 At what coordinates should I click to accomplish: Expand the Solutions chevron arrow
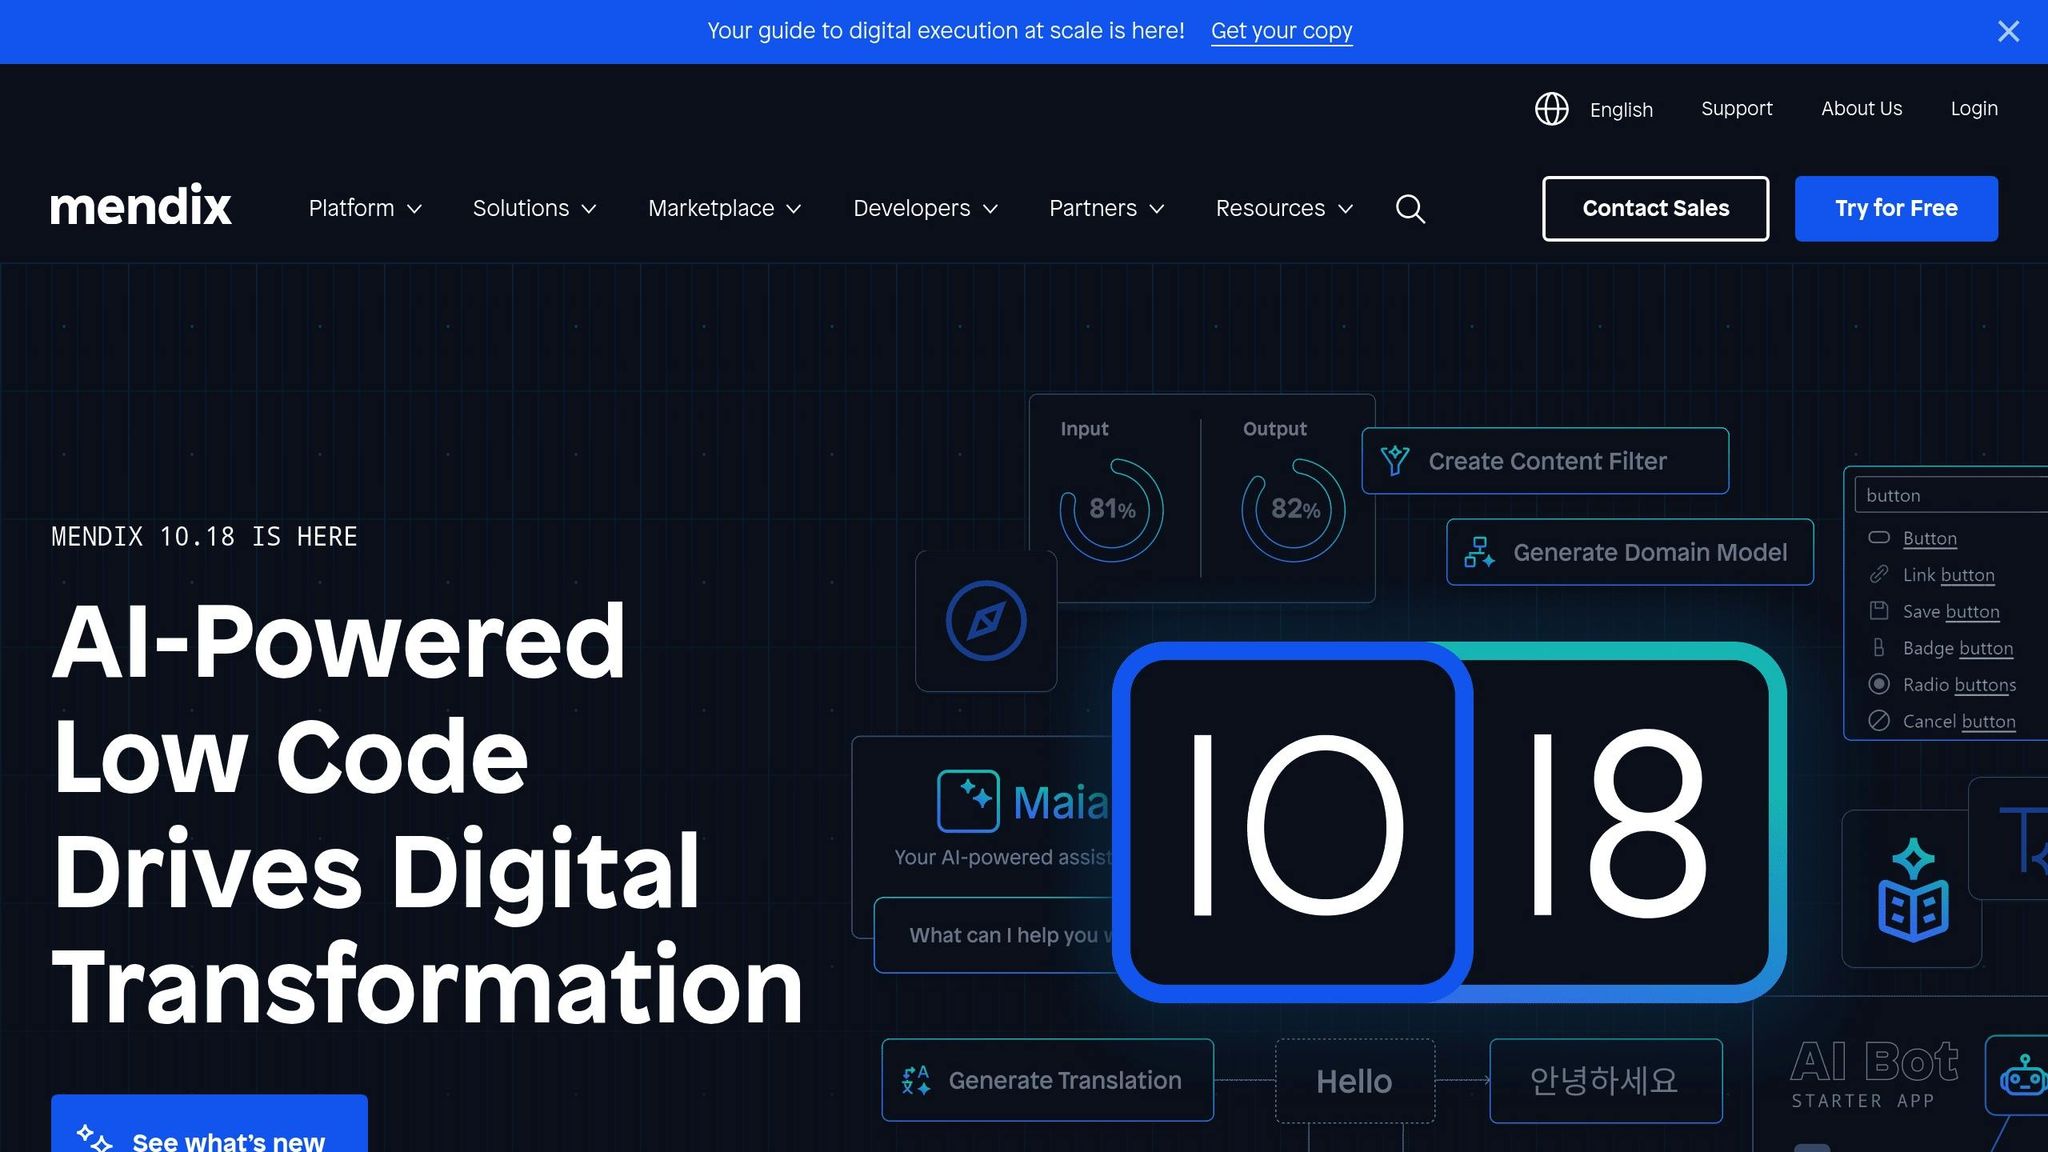coord(589,209)
